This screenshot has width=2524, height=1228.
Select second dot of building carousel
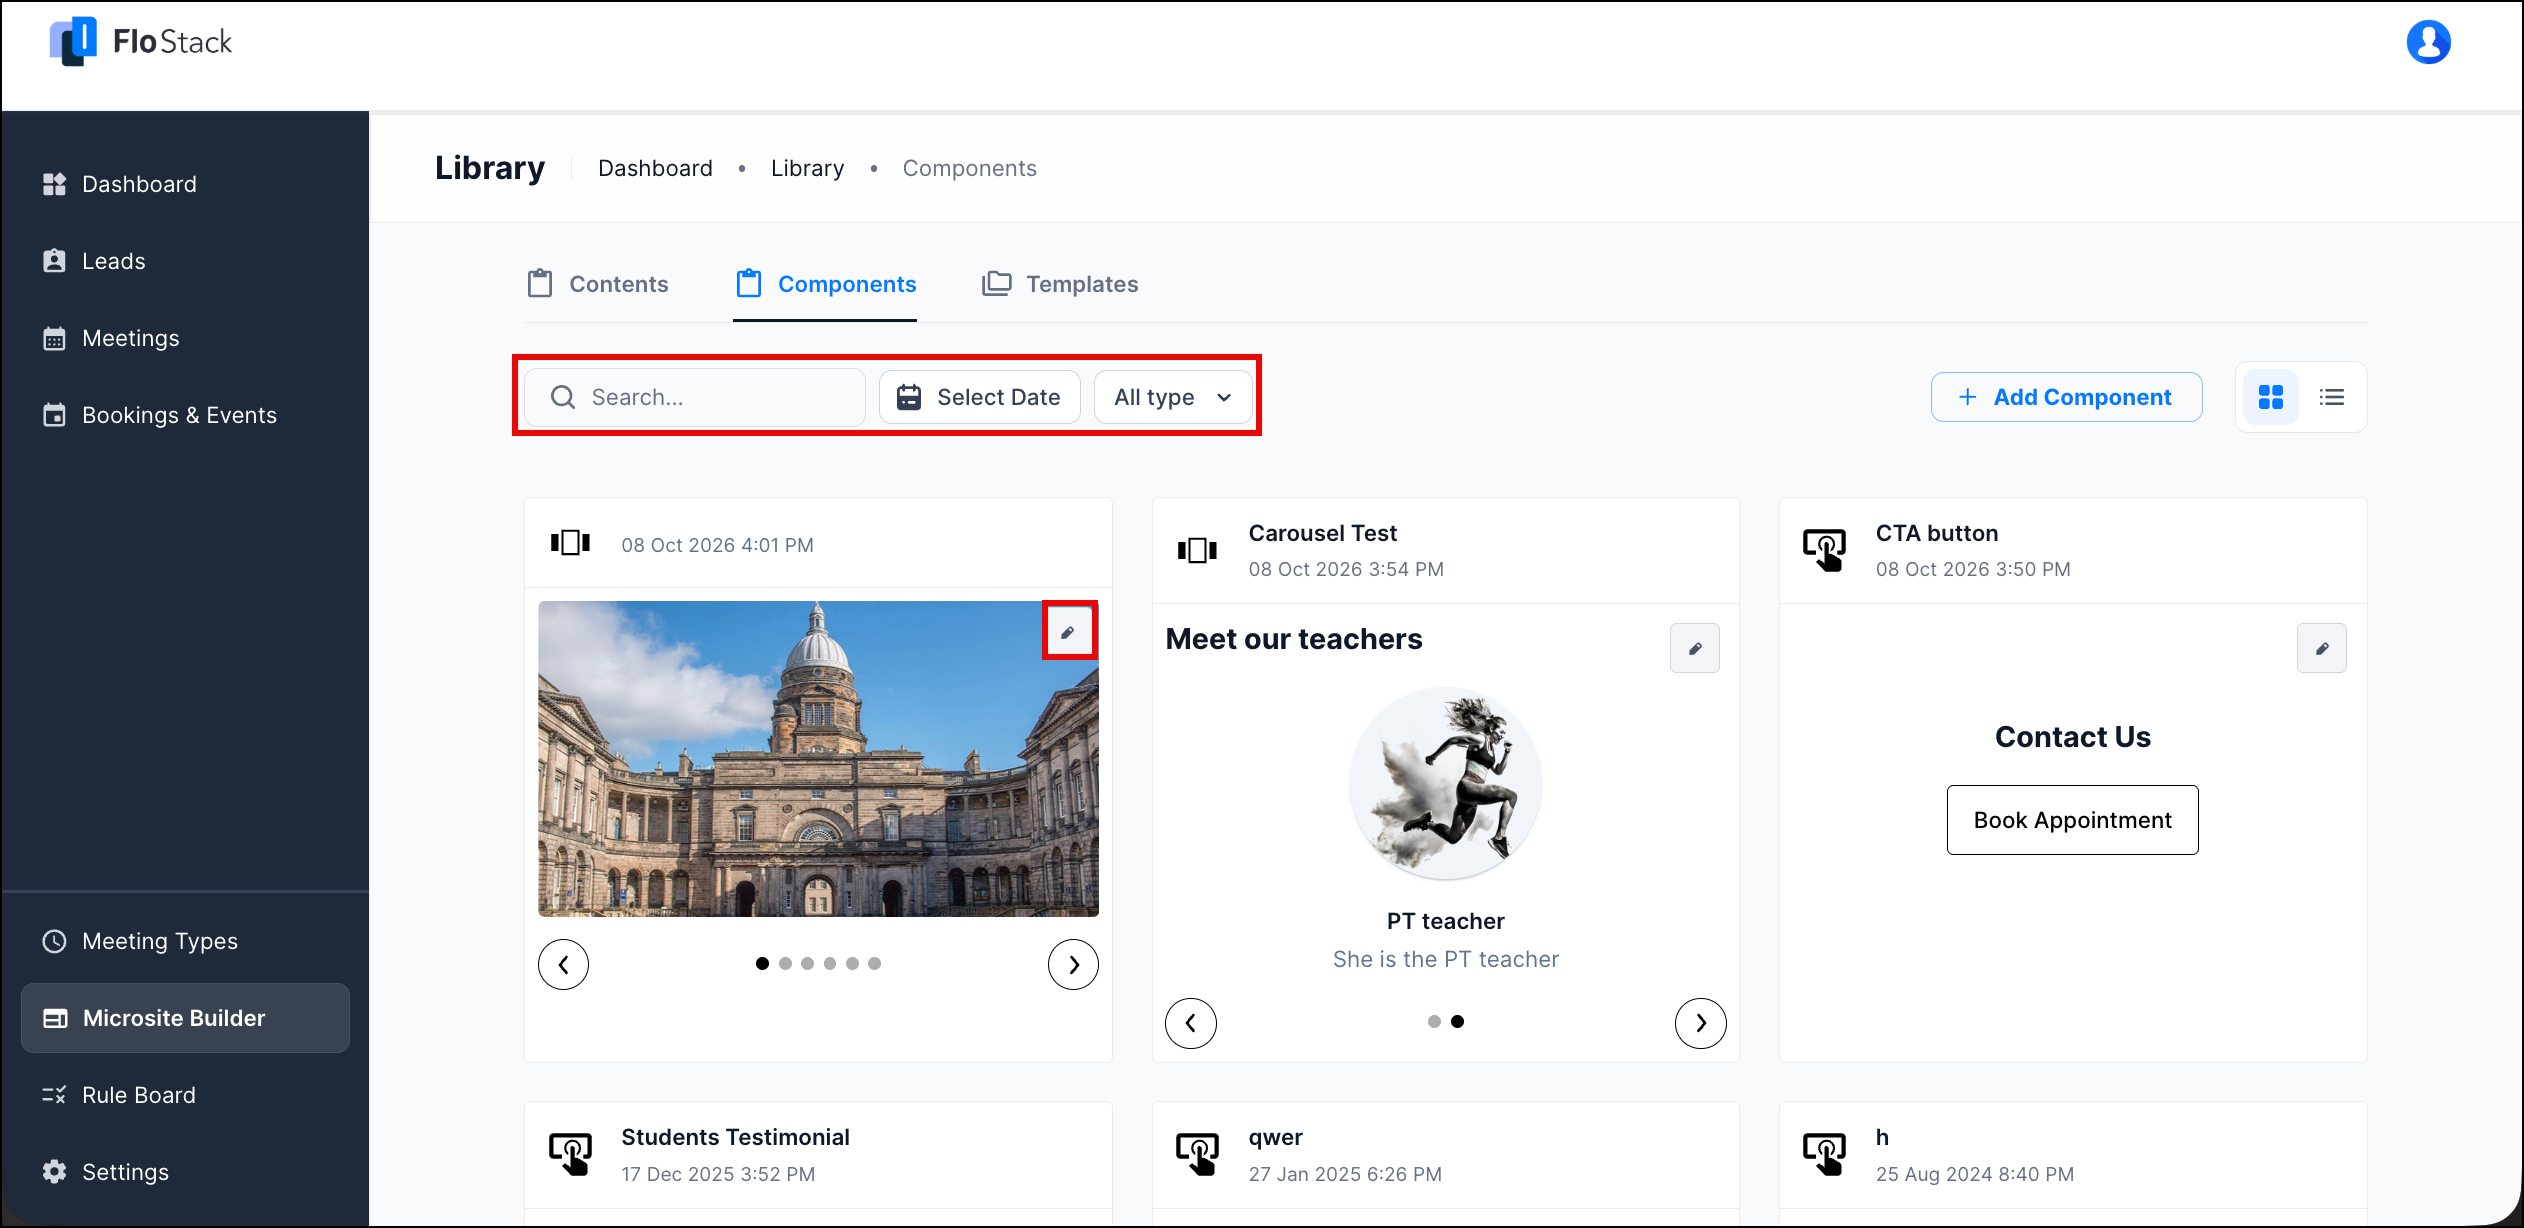785,964
